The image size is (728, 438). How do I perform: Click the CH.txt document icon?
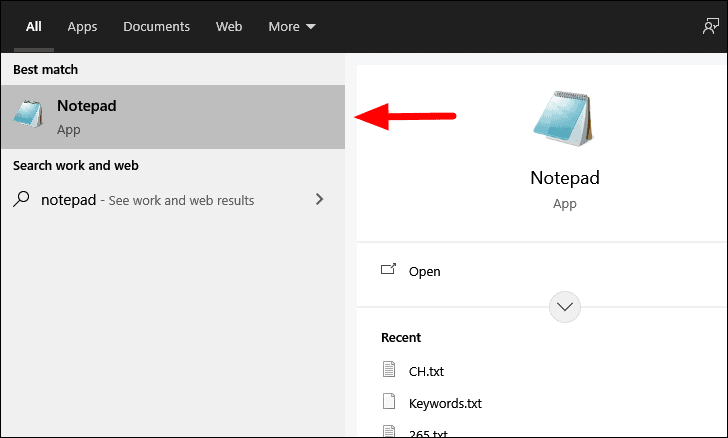tap(389, 369)
